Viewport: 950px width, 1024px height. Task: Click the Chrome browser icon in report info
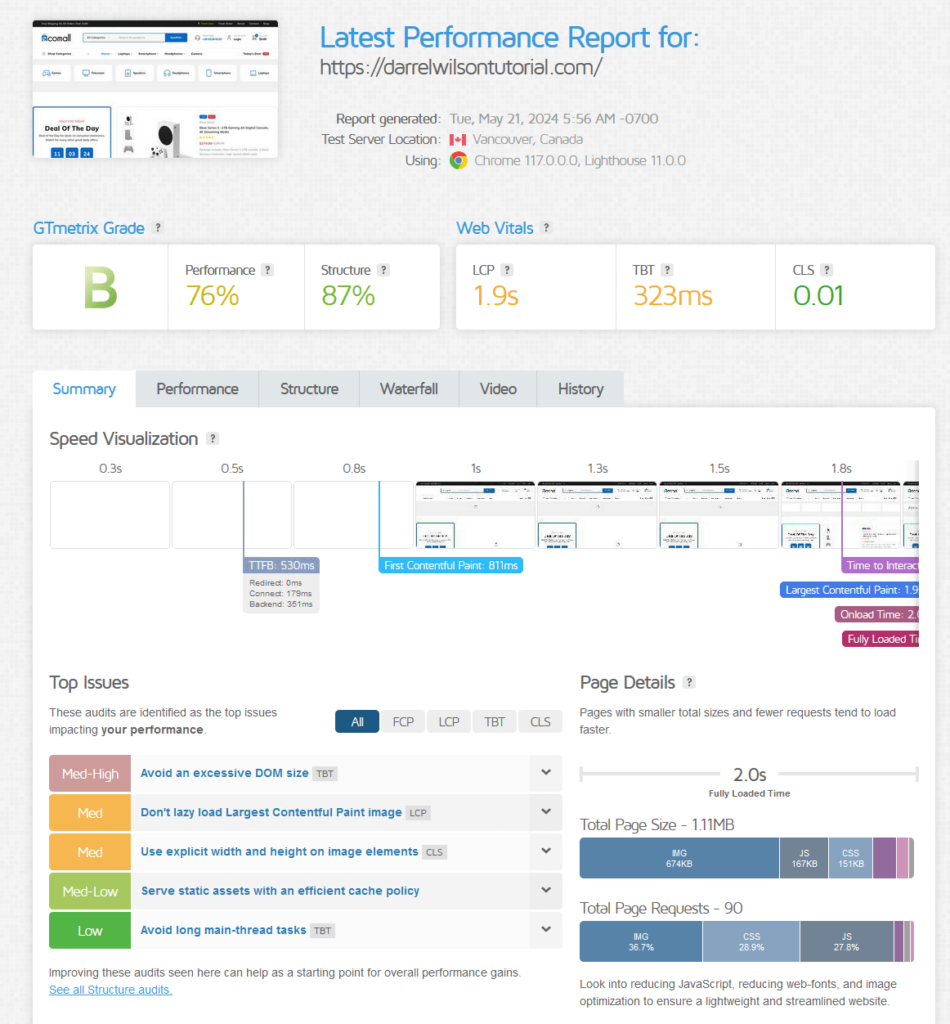[459, 158]
